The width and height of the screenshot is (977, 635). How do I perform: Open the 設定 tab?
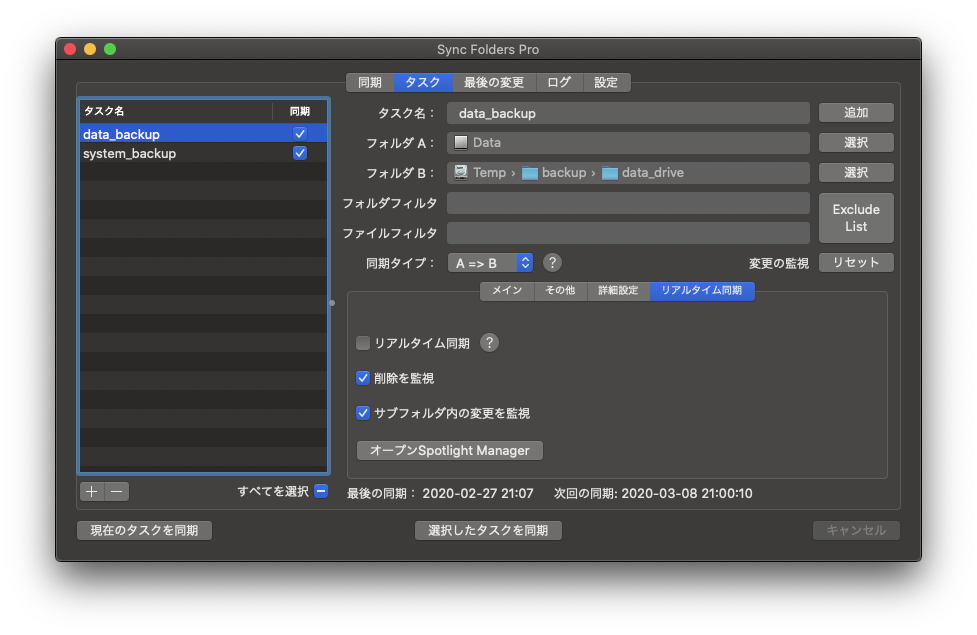(606, 82)
